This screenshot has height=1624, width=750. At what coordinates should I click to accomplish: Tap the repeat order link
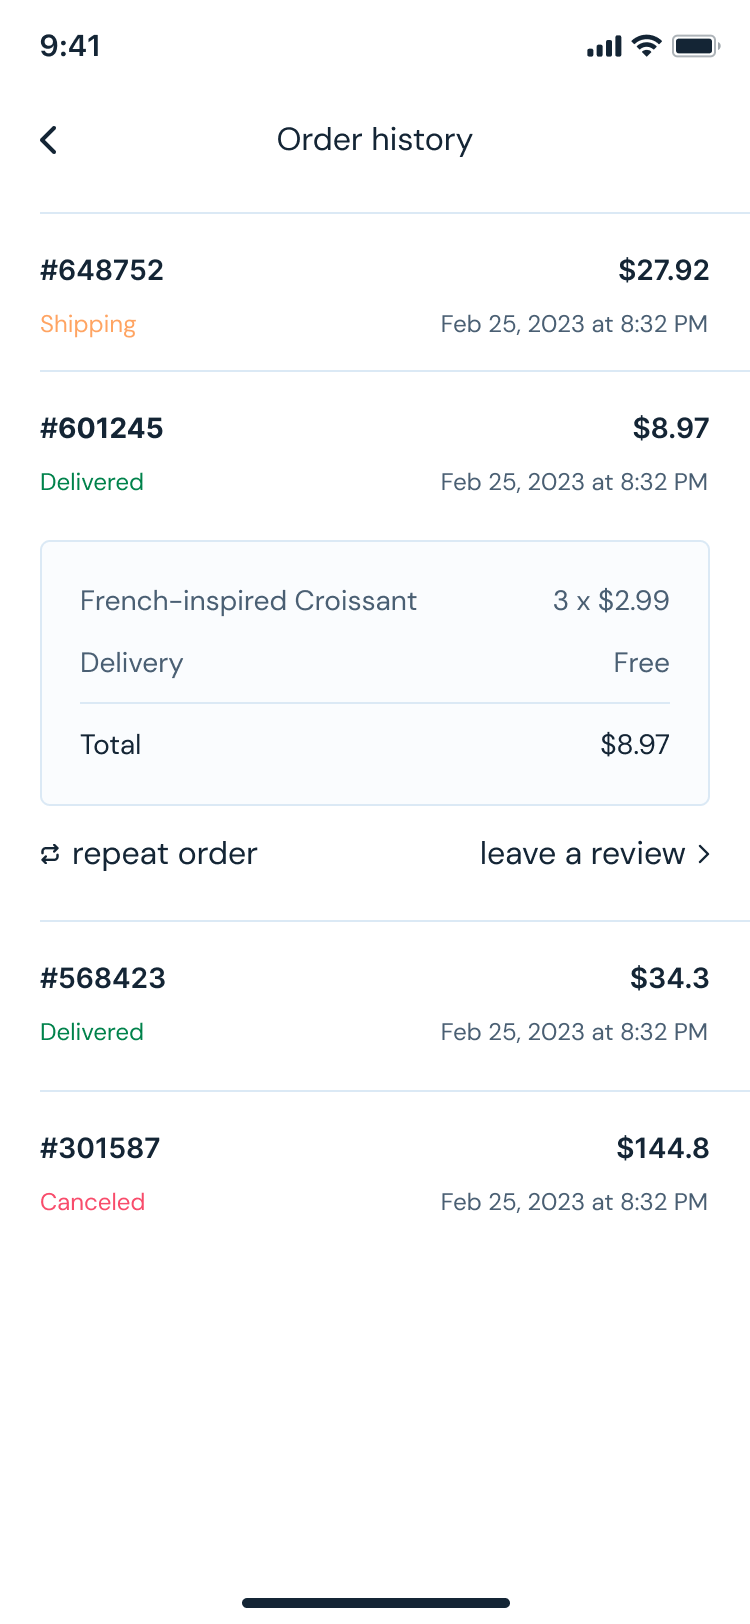(x=164, y=854)
